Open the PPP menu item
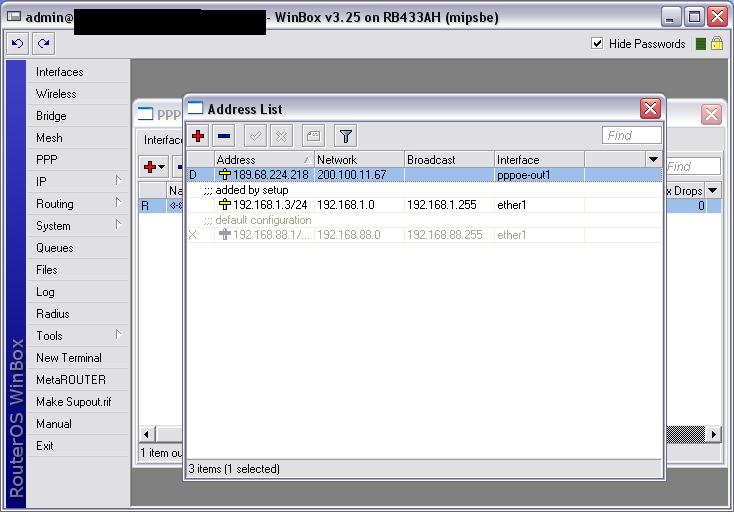The image size is (734, 512). pos(77,160)
